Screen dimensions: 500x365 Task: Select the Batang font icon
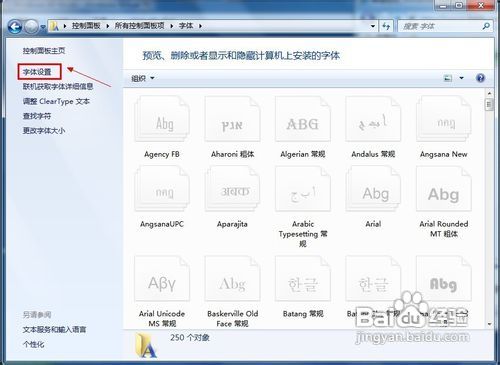coord(303,279)
